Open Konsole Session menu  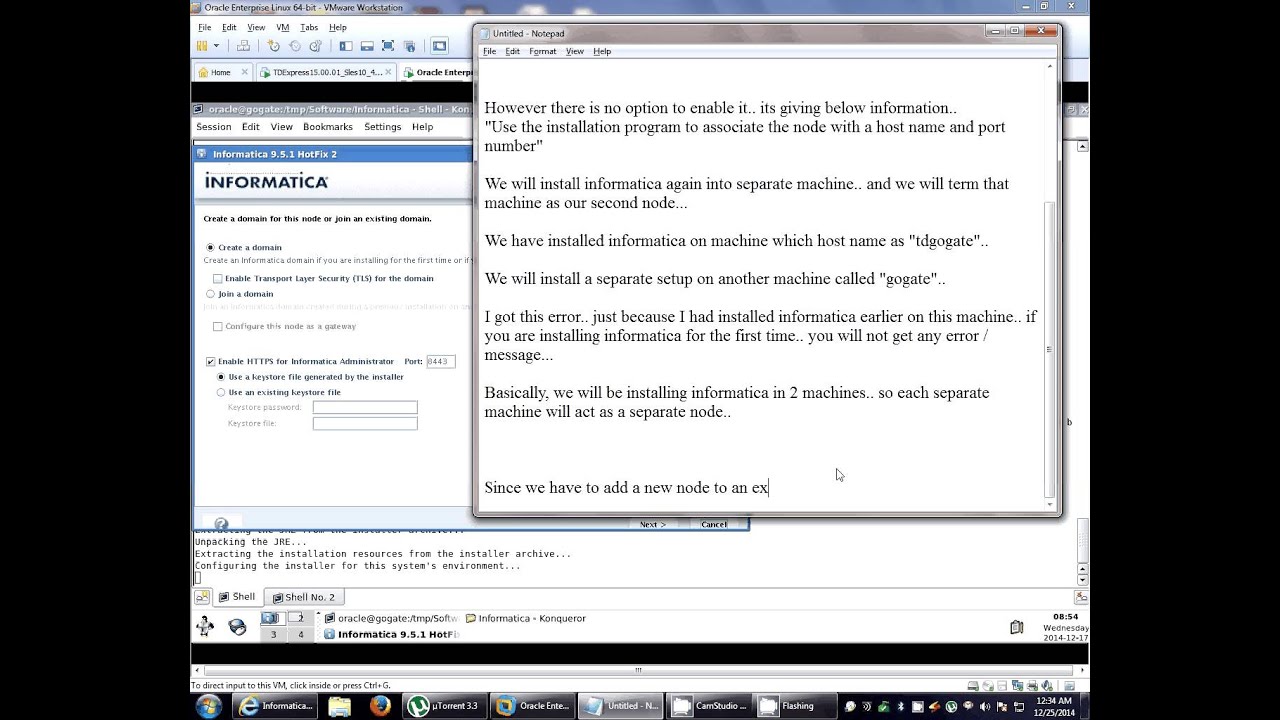pos(213,127)
